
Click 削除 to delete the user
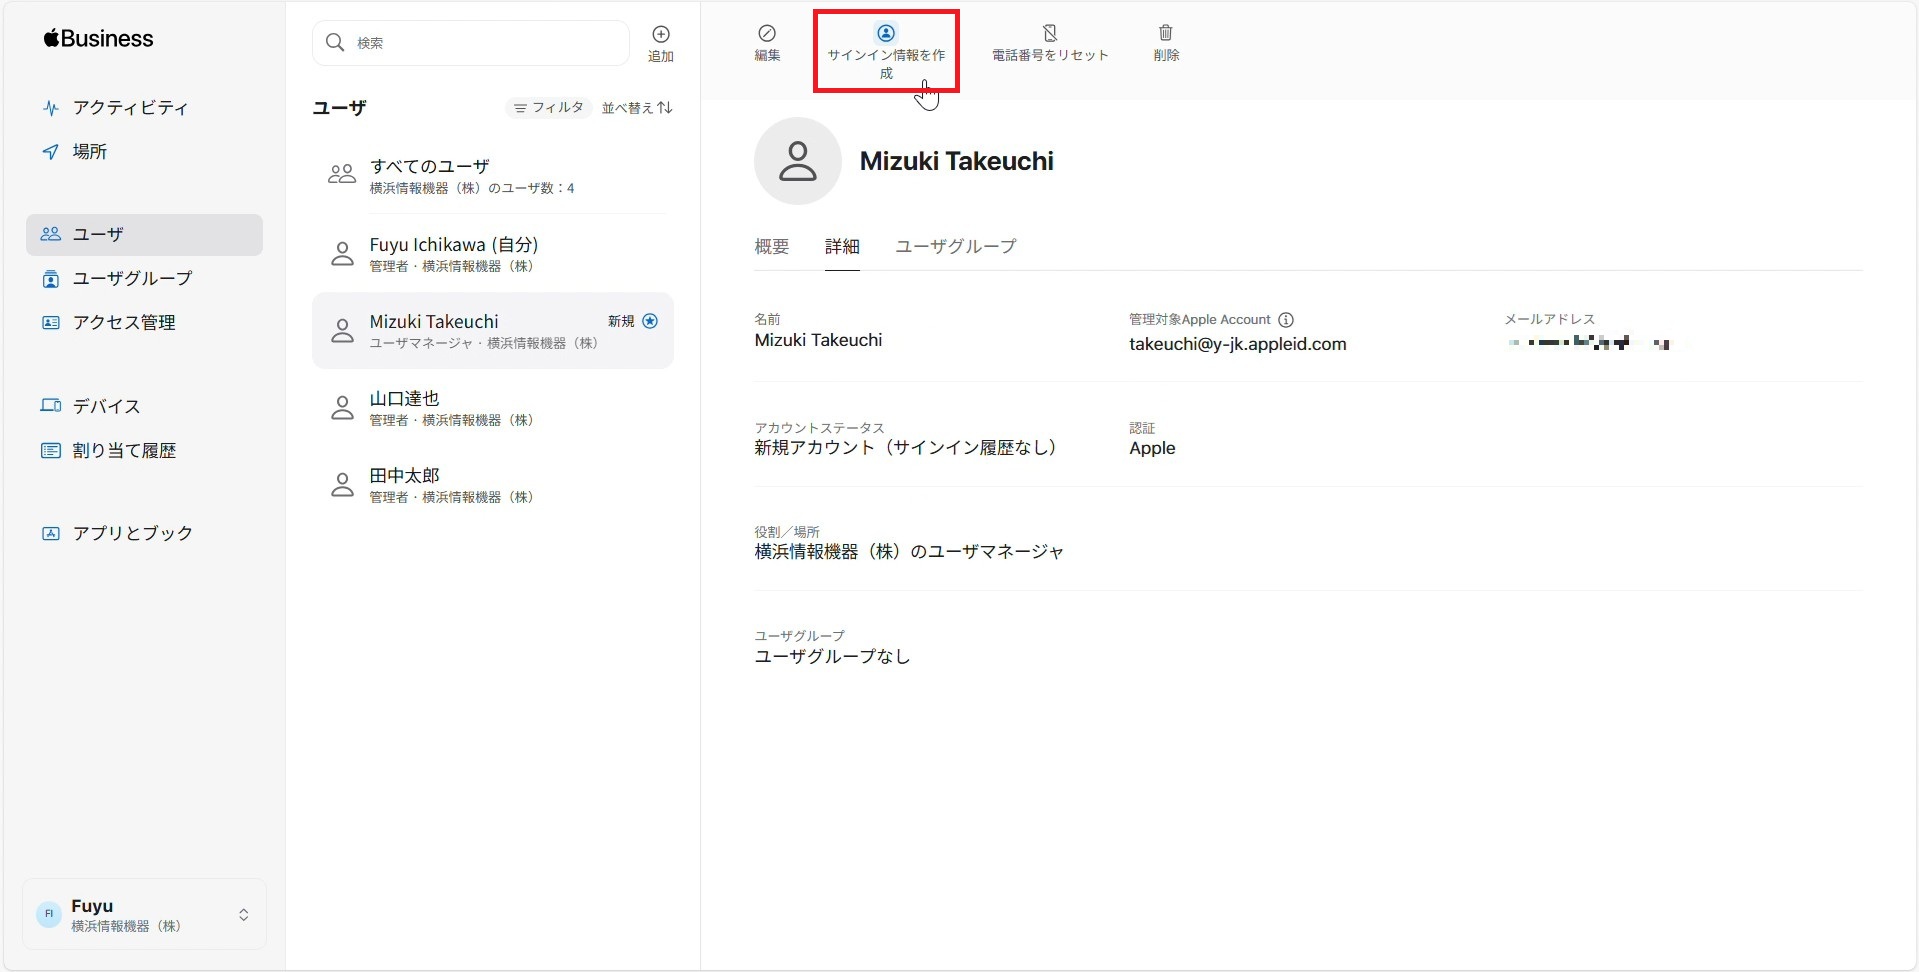(1166, 43)
